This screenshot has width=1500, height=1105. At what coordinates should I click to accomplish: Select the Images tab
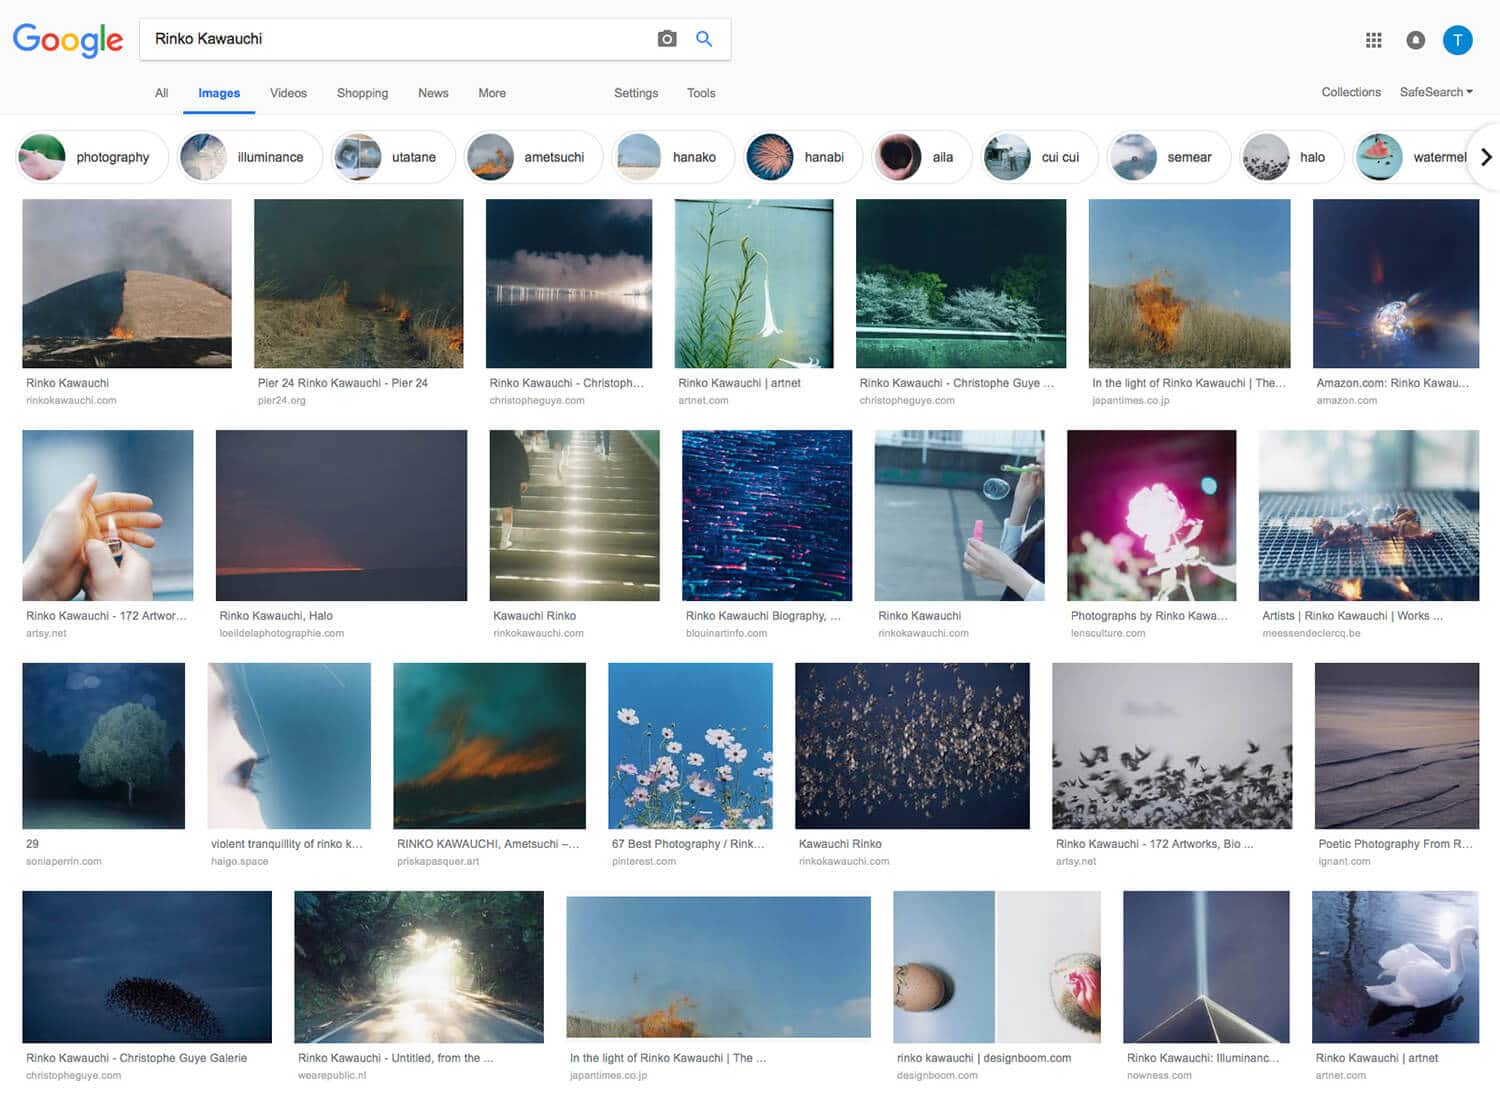click(x=219, y=93)
